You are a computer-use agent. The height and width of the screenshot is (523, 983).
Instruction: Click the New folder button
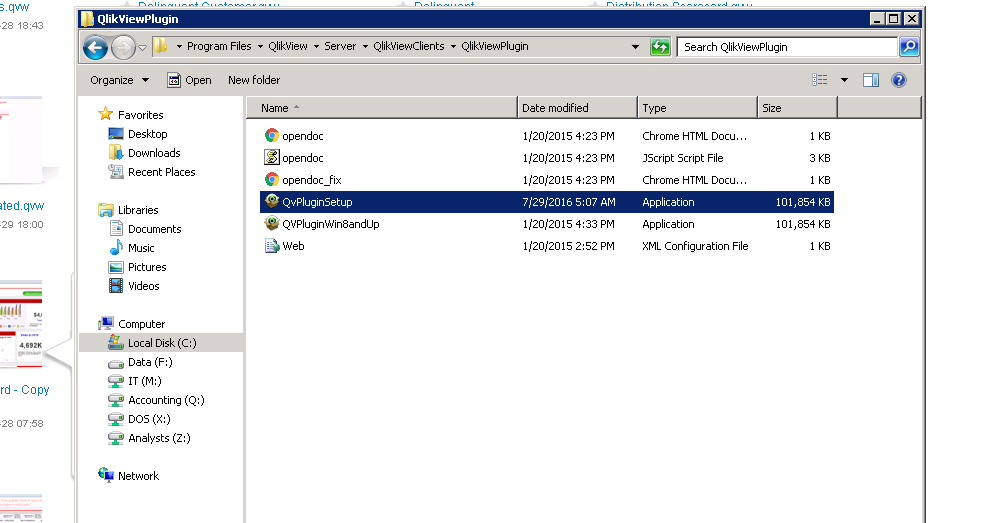pos(254,80)
